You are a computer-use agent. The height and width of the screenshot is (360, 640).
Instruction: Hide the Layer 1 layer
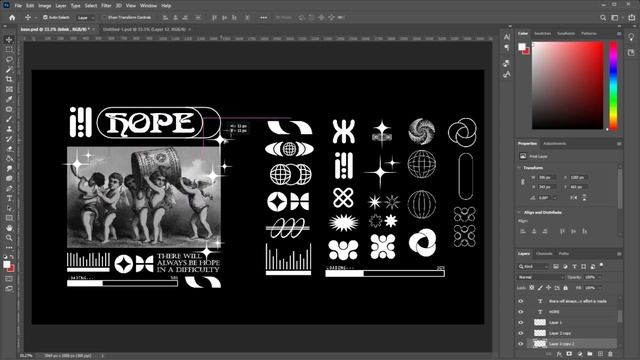click(x=520, y=322)
